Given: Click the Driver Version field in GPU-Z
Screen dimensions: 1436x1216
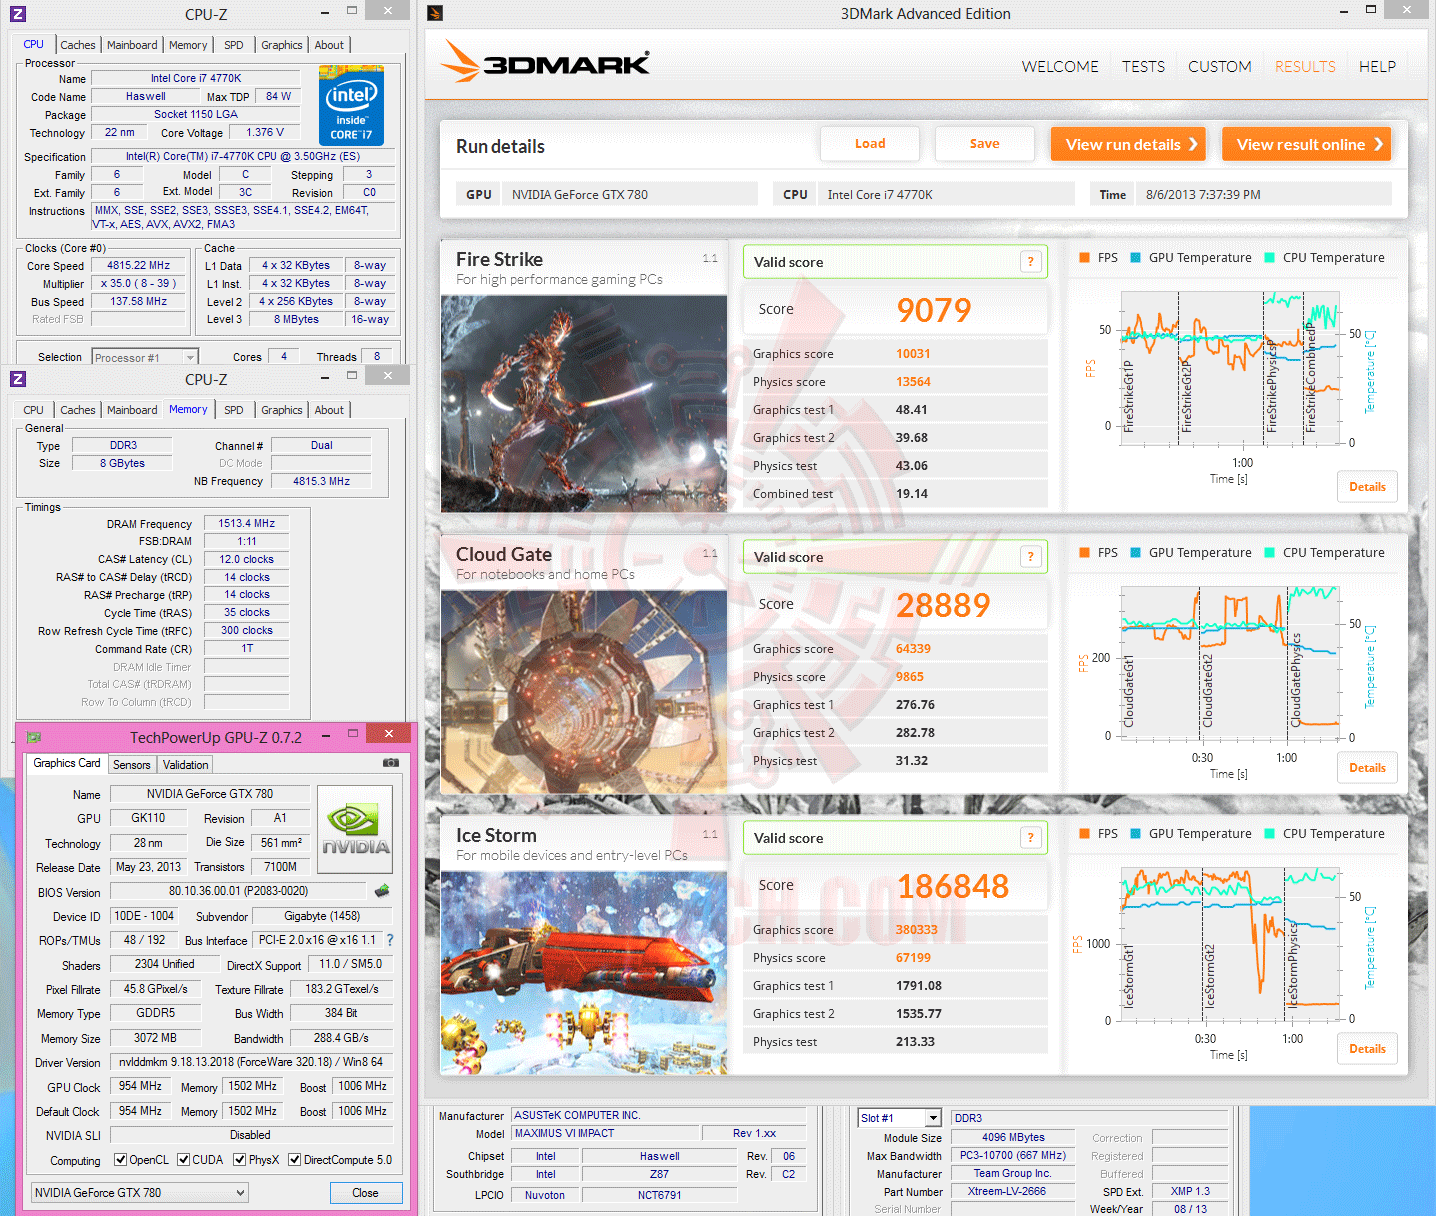Looking at the screenshot, I should [251, 1062].
